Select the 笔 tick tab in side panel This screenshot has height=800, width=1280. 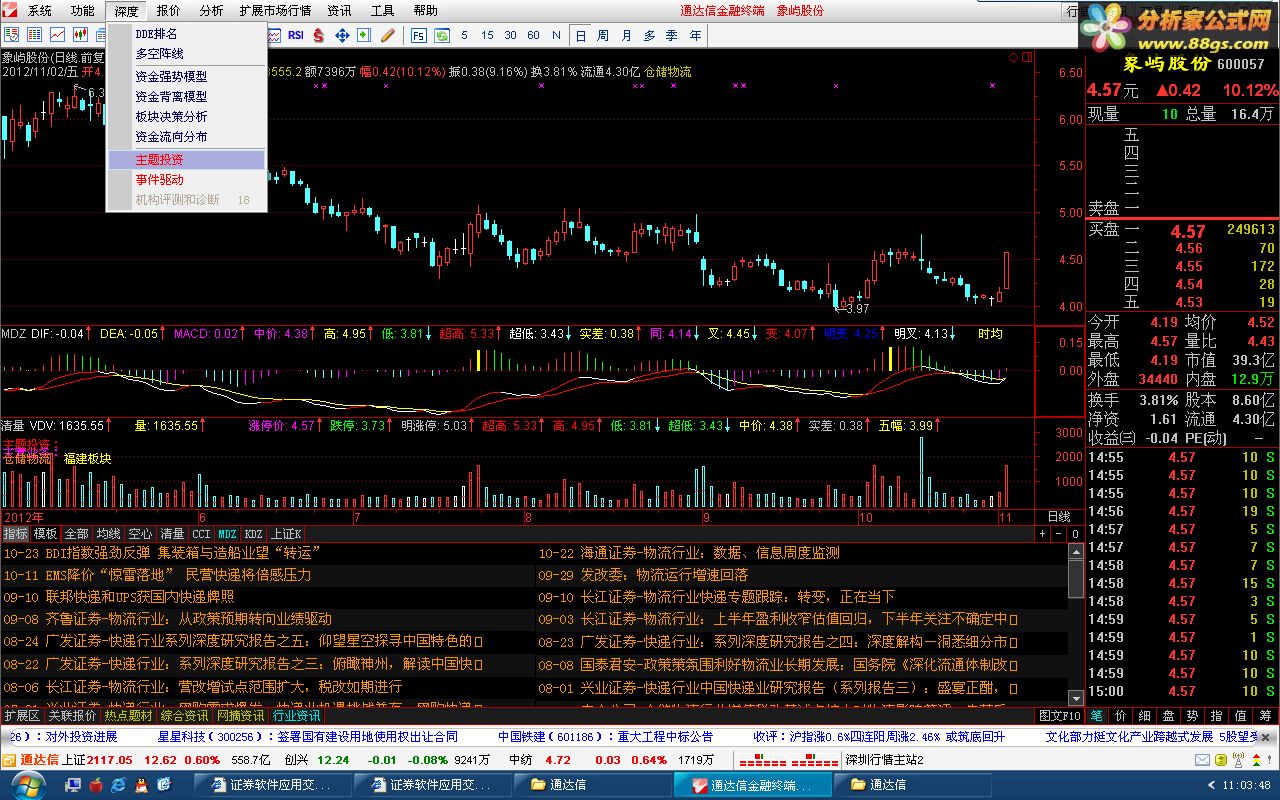click(1096, 716)
